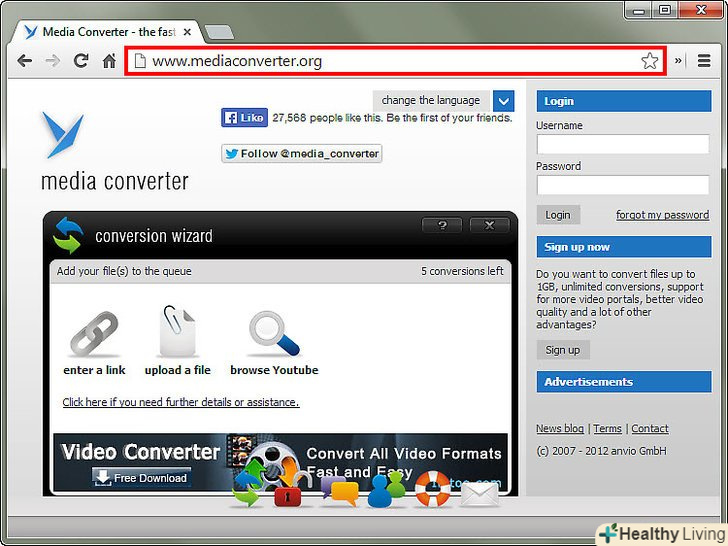Open the Contact link
The width and height of the screenshot is (728, 546).
pyautogui.click(x=650, y=429)
